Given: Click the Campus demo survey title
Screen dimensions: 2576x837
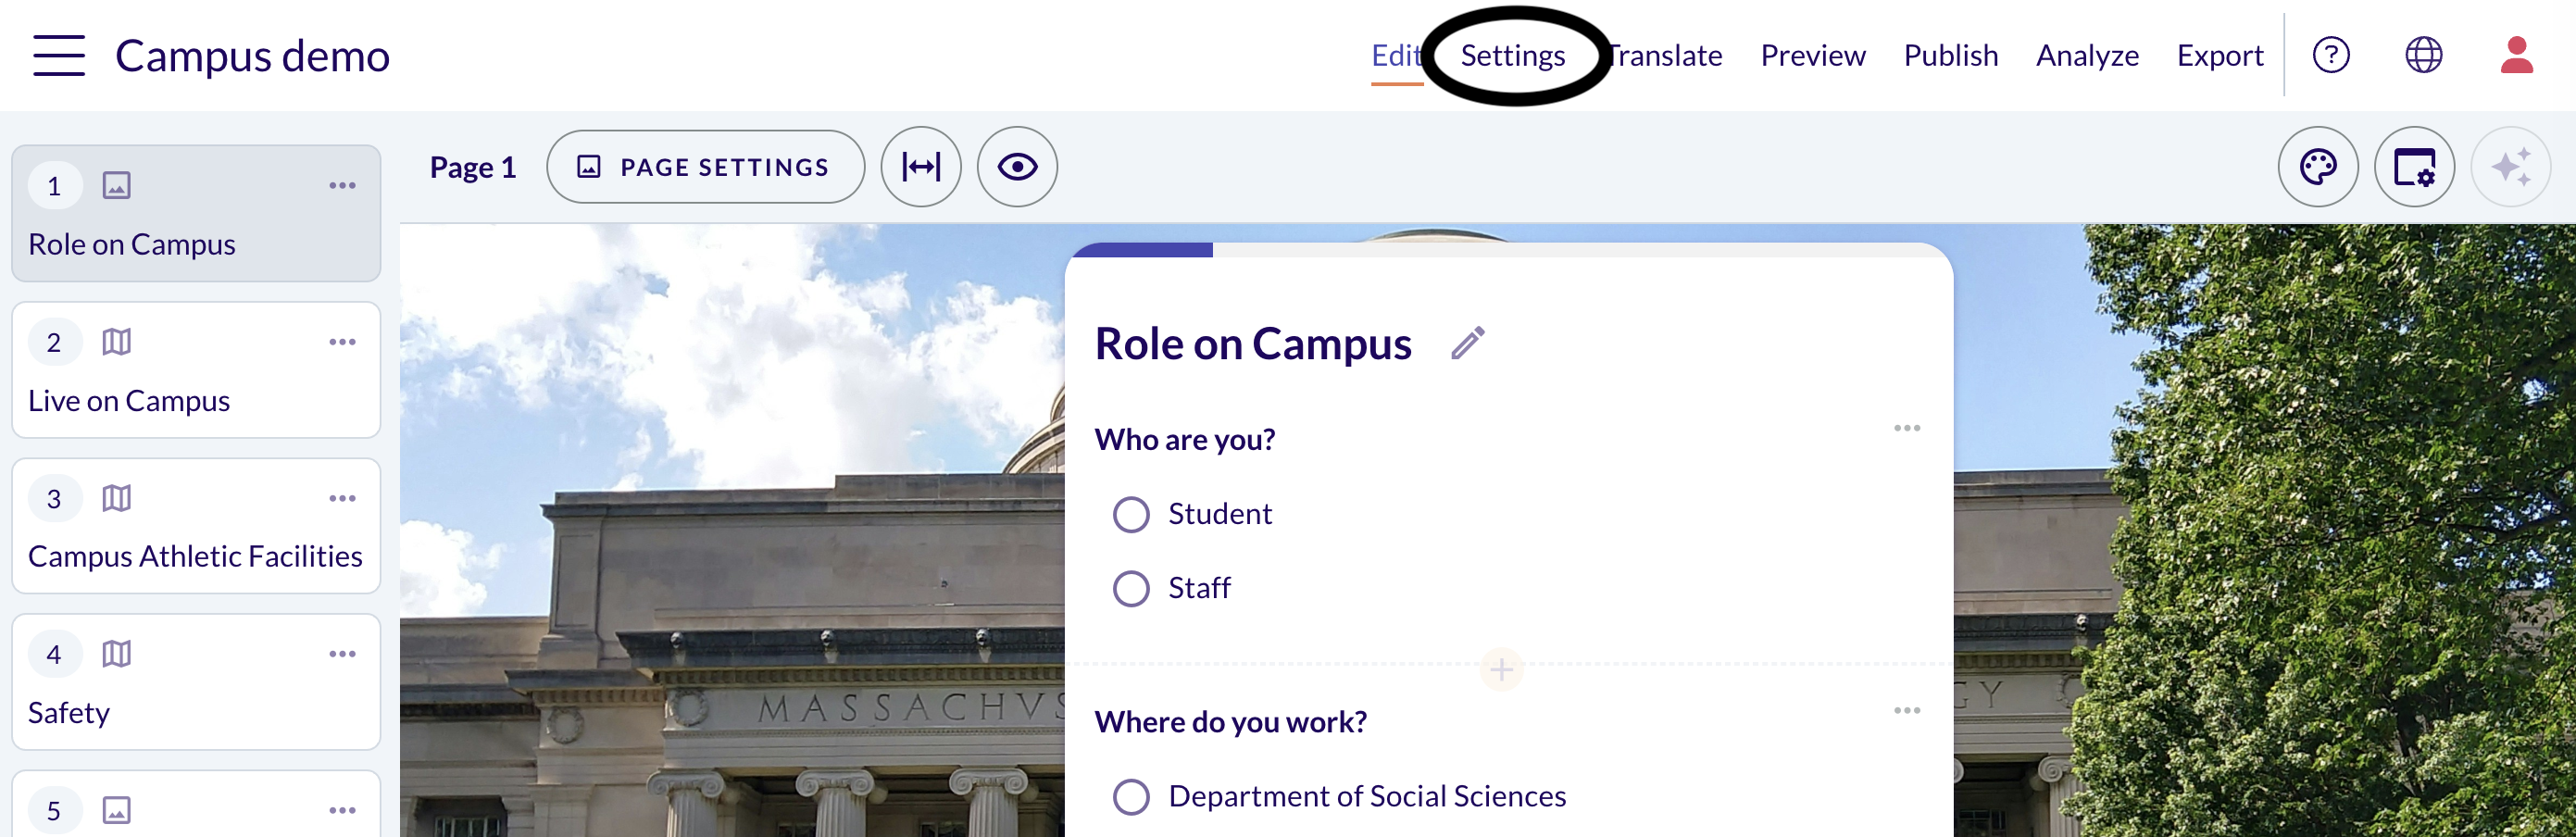Looking at the screenshot, I should pos(252,56).
